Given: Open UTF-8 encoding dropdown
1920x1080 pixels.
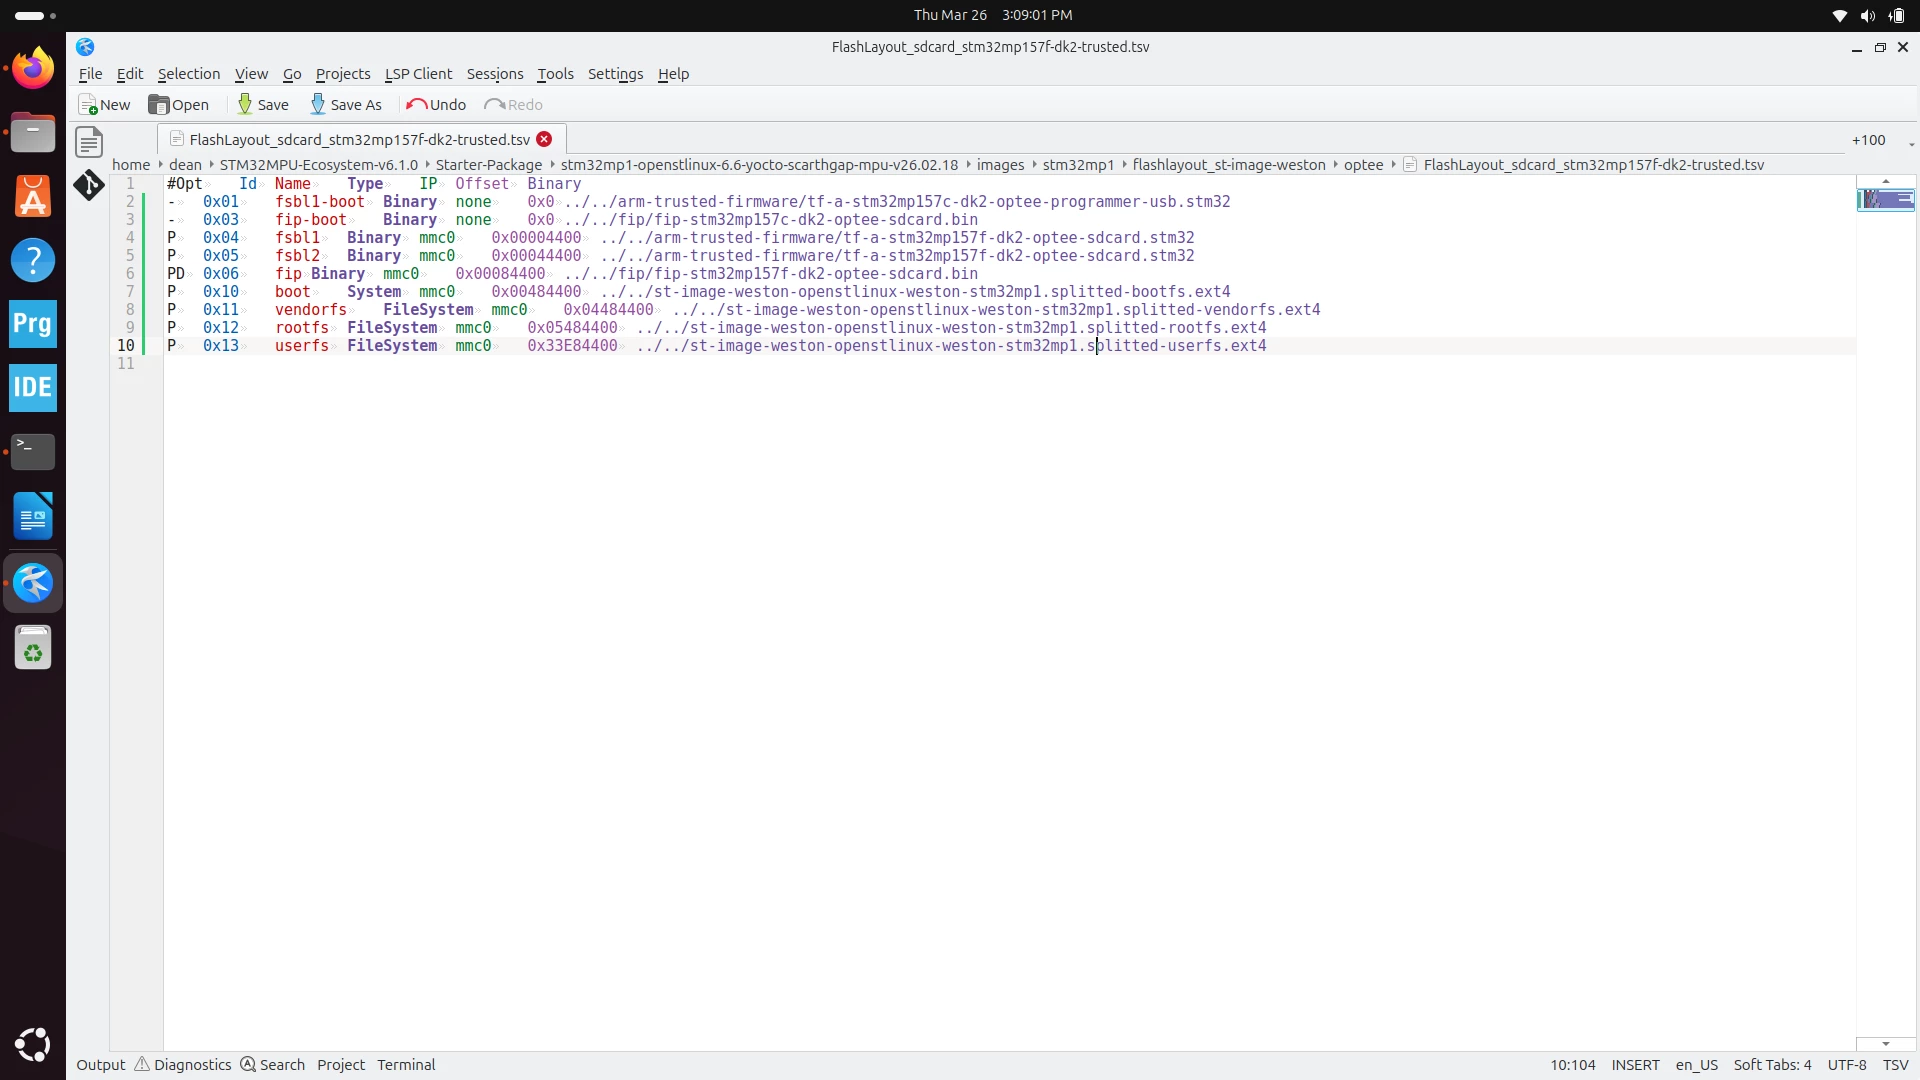Looking at the screenshot, I should (1847, 1065).
